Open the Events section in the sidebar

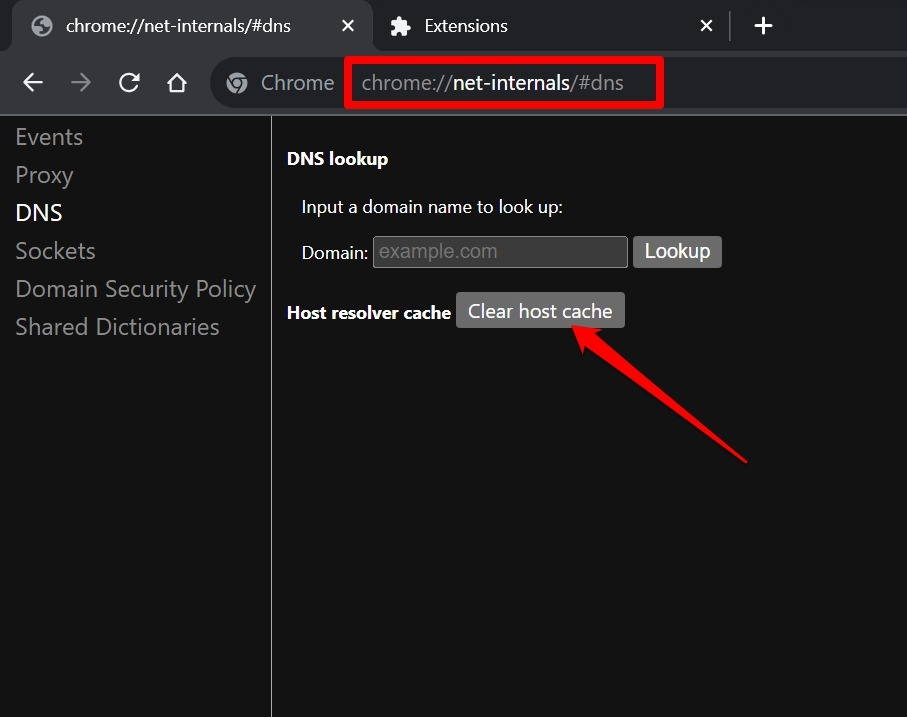[49, 137]
